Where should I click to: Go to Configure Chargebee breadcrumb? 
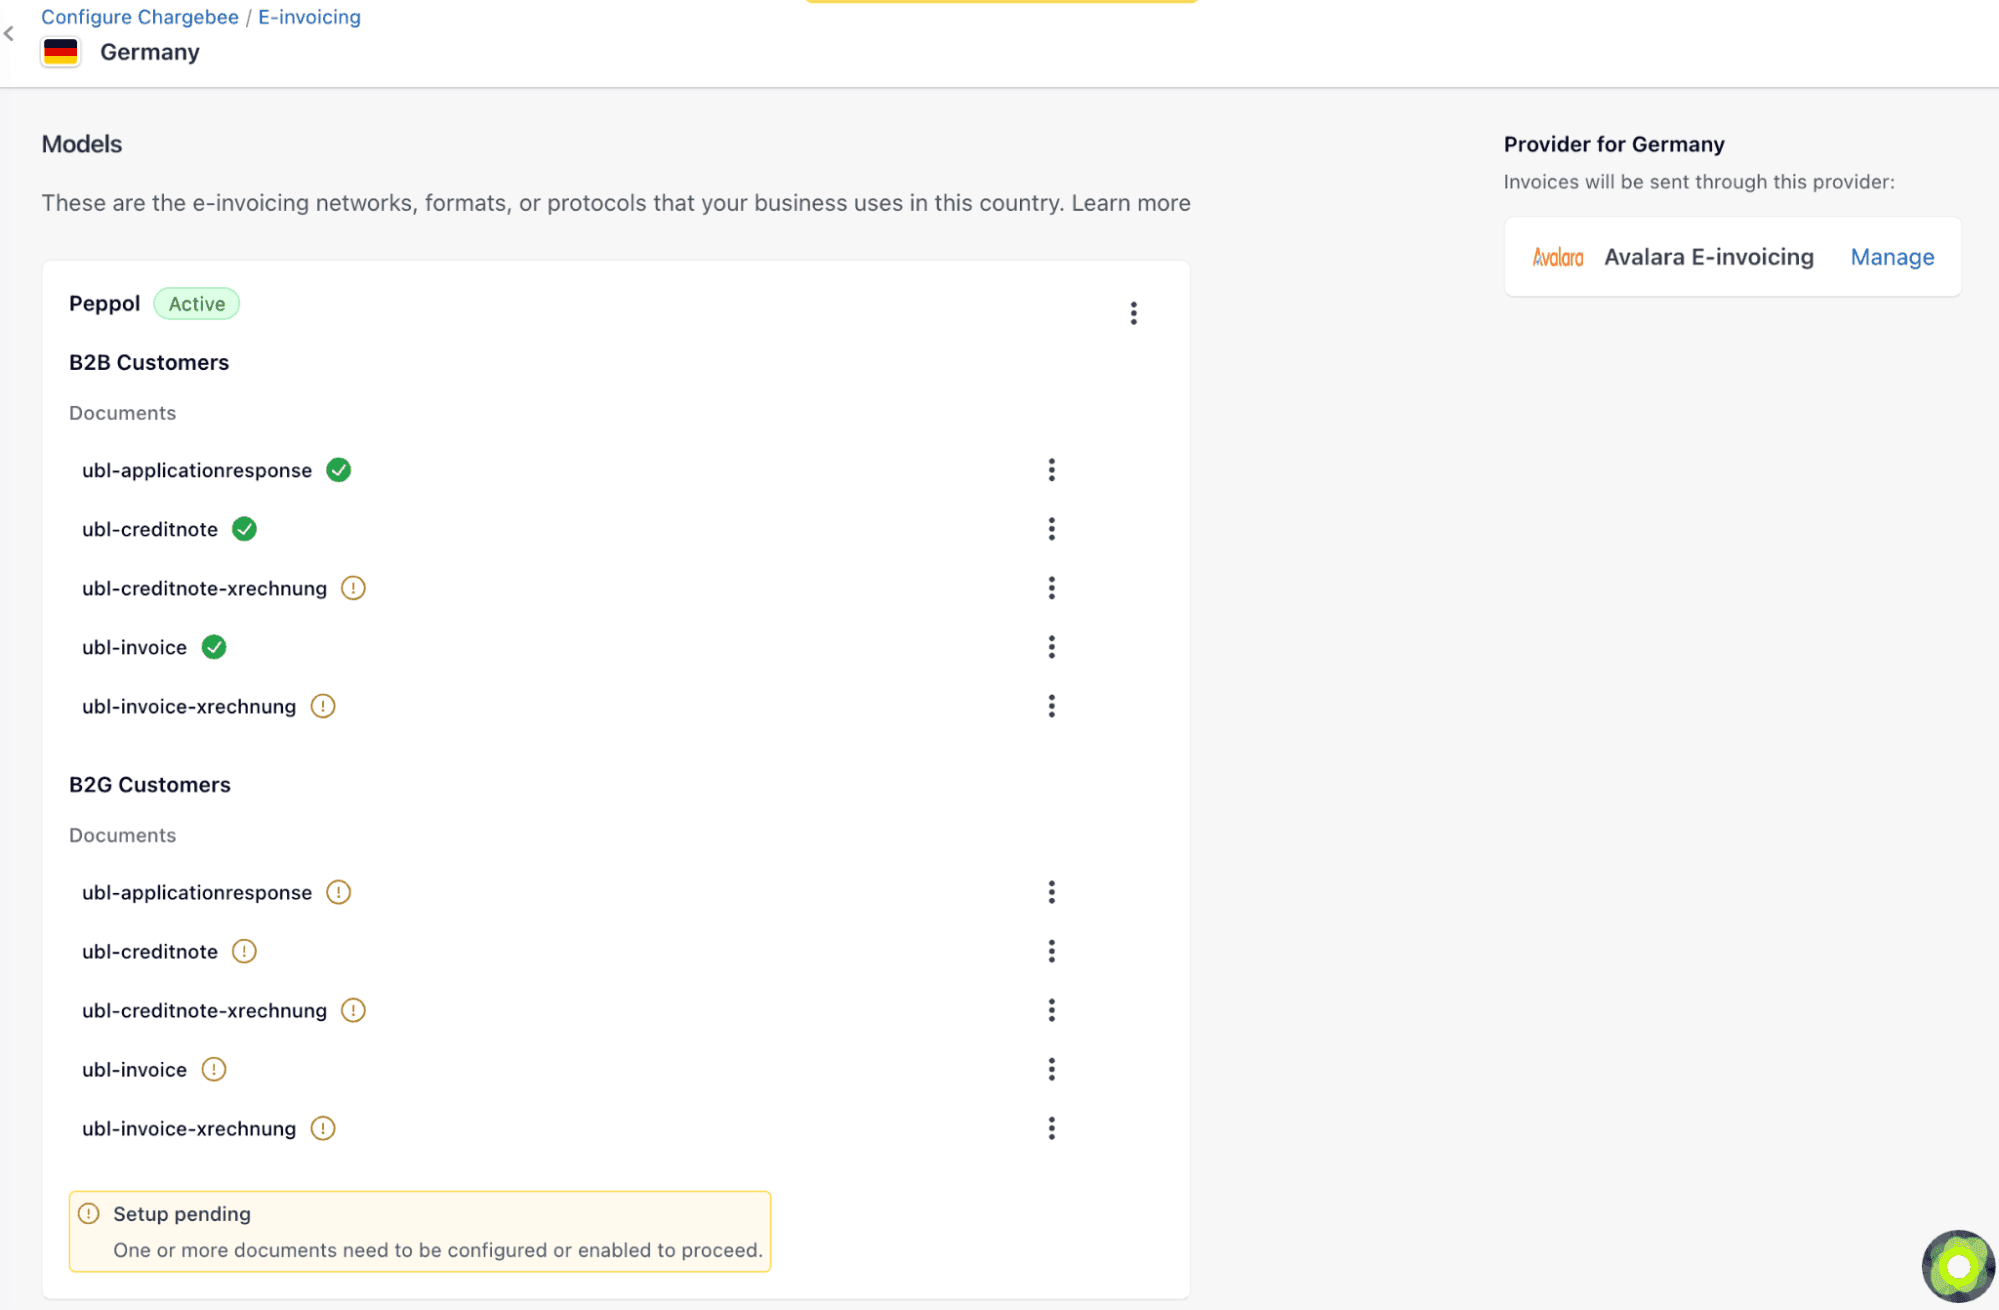click(x=139, y=17)
